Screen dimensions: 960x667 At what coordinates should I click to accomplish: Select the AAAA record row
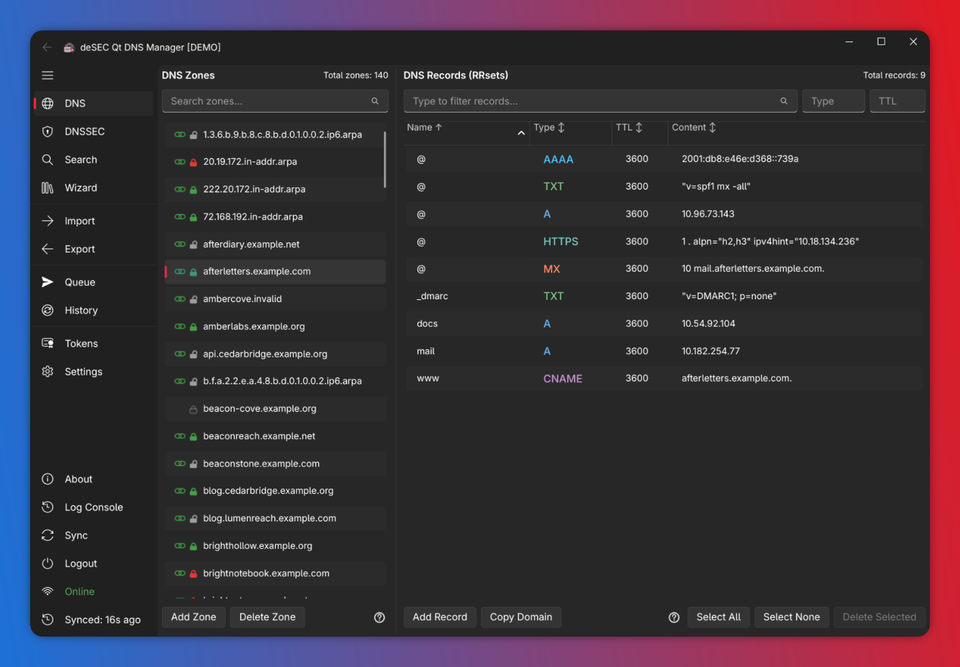664,159
